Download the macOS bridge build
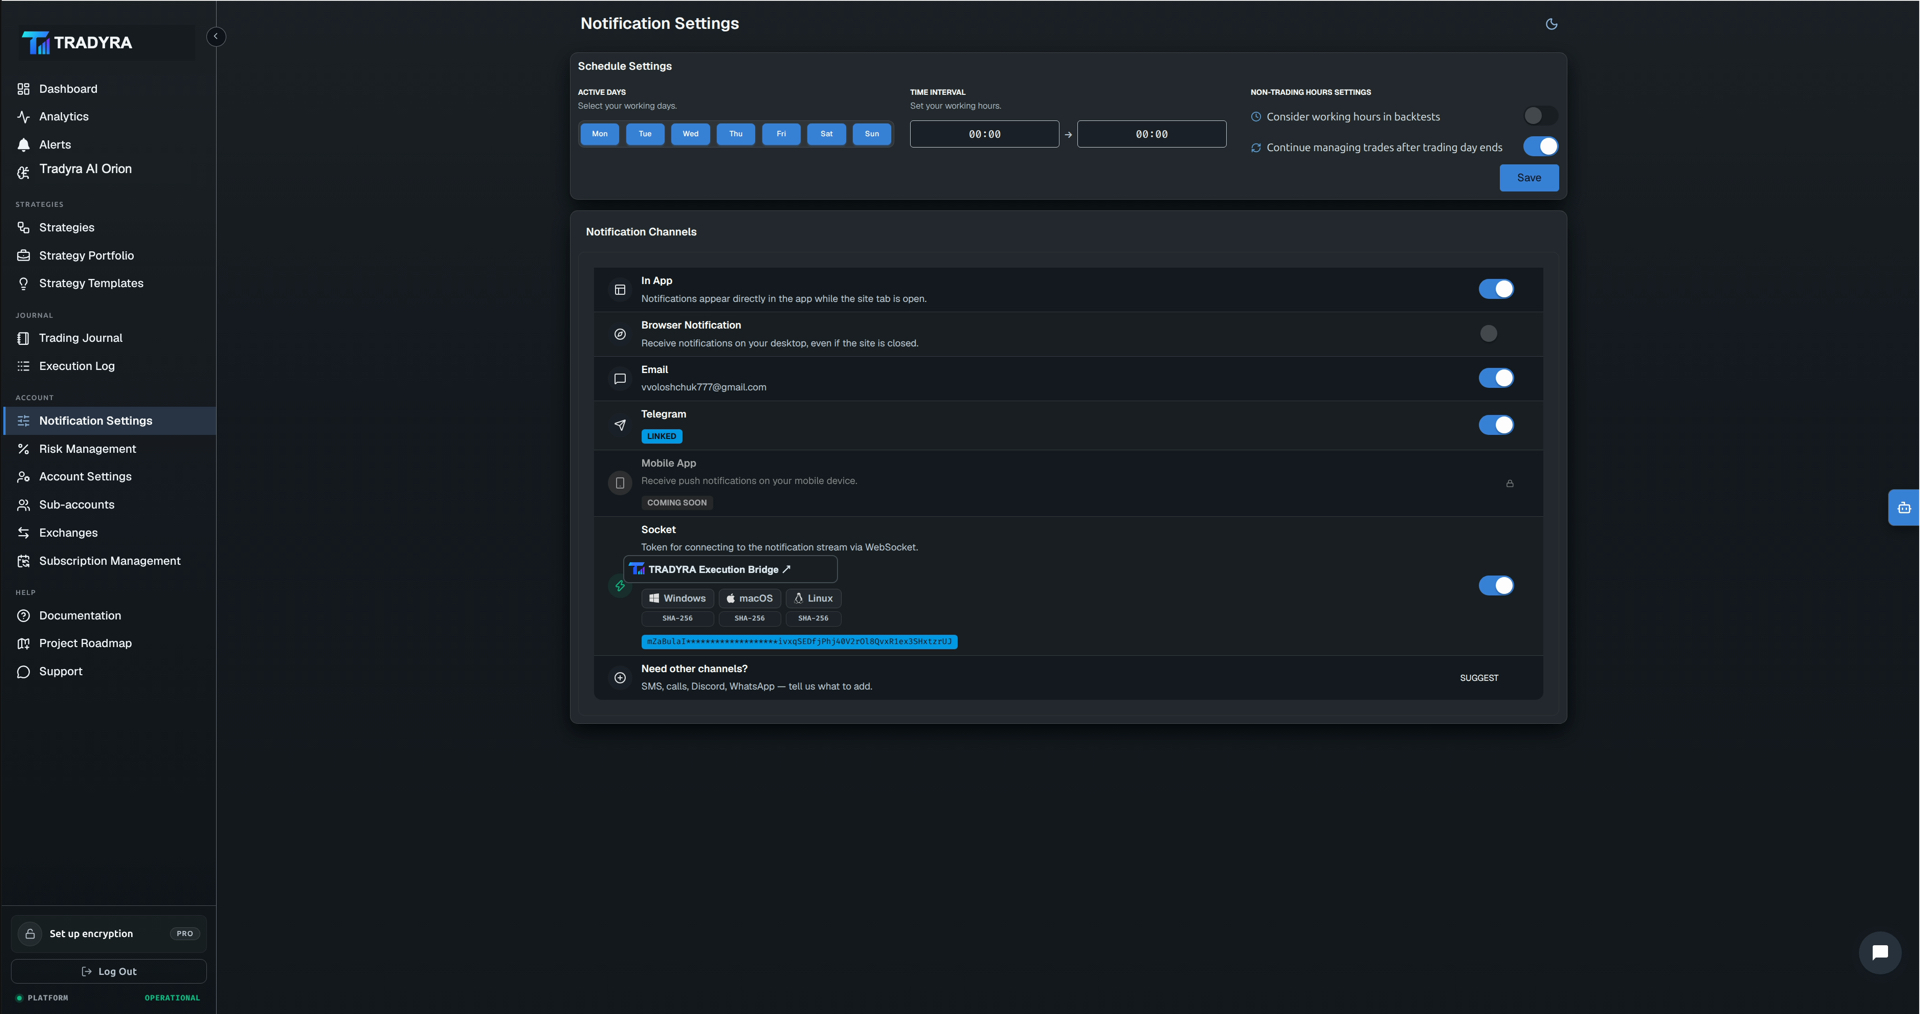Viewport: 1920px width, 1014px height. [x=749, y=598]
